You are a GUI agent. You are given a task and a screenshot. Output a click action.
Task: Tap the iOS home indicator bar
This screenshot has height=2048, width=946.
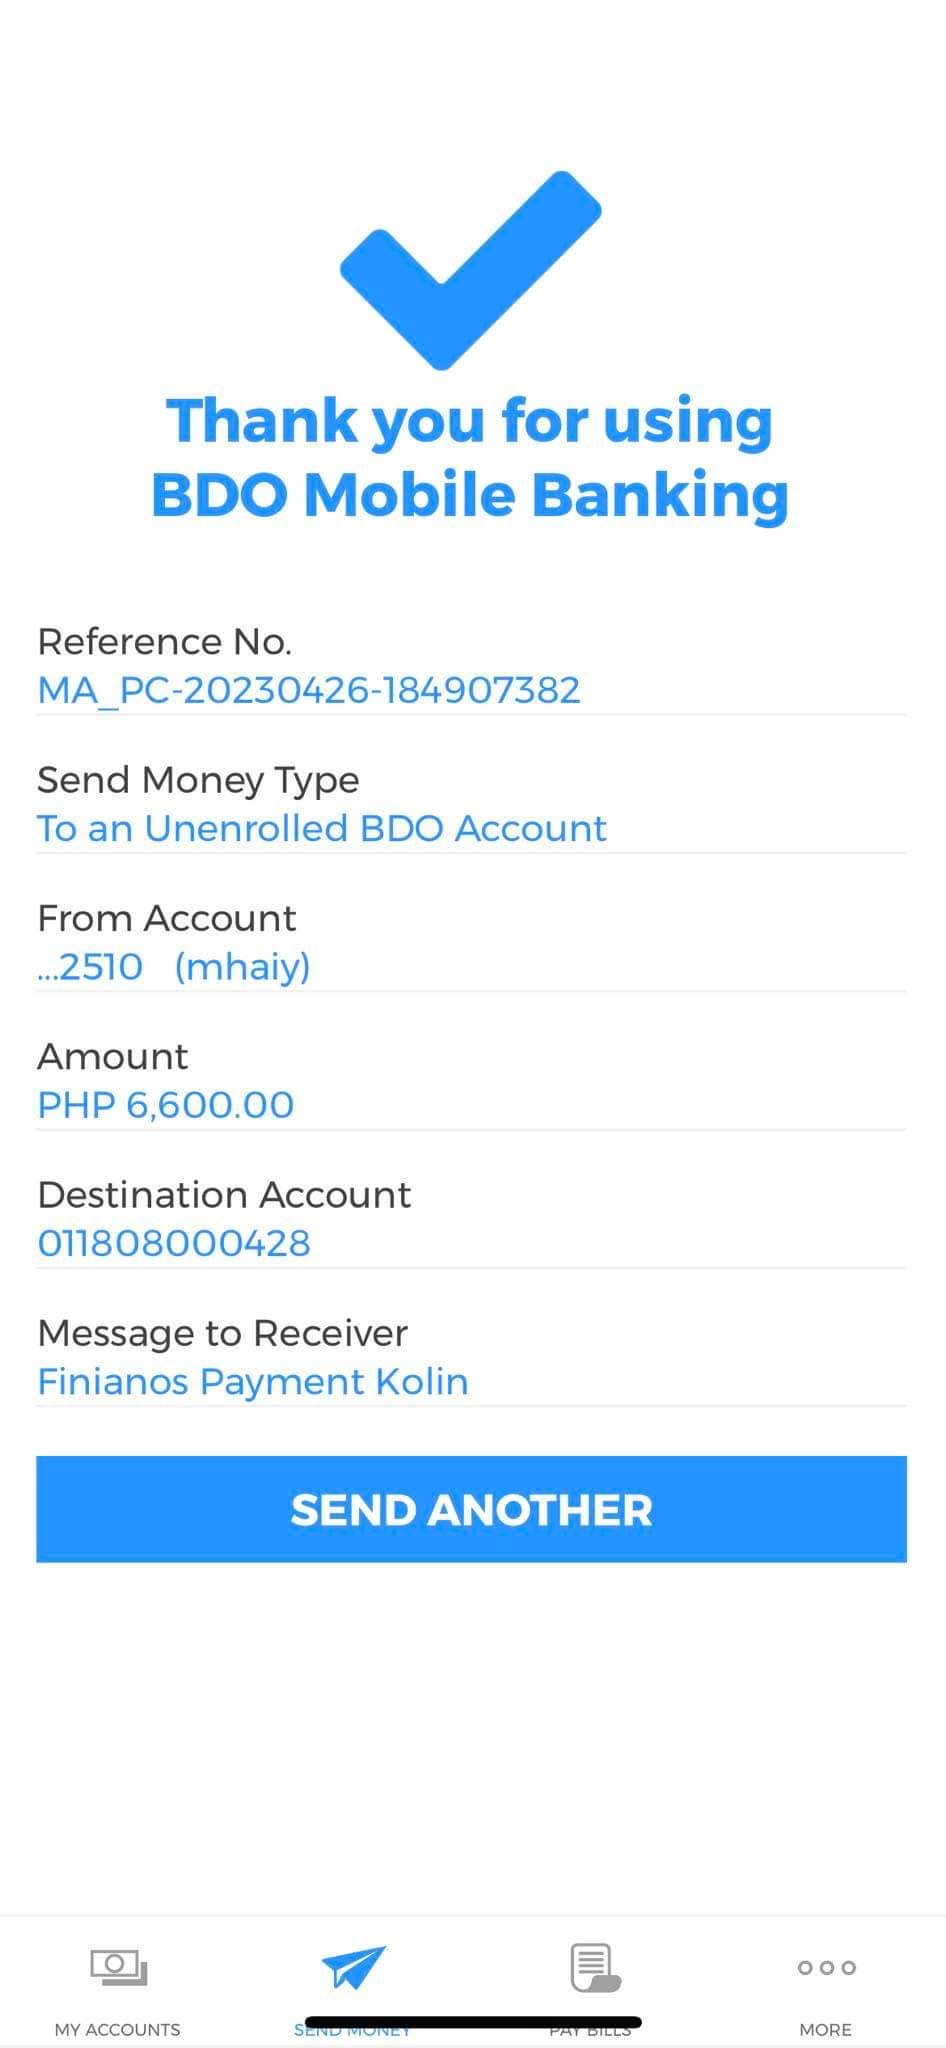click(x=473, y=2021)
